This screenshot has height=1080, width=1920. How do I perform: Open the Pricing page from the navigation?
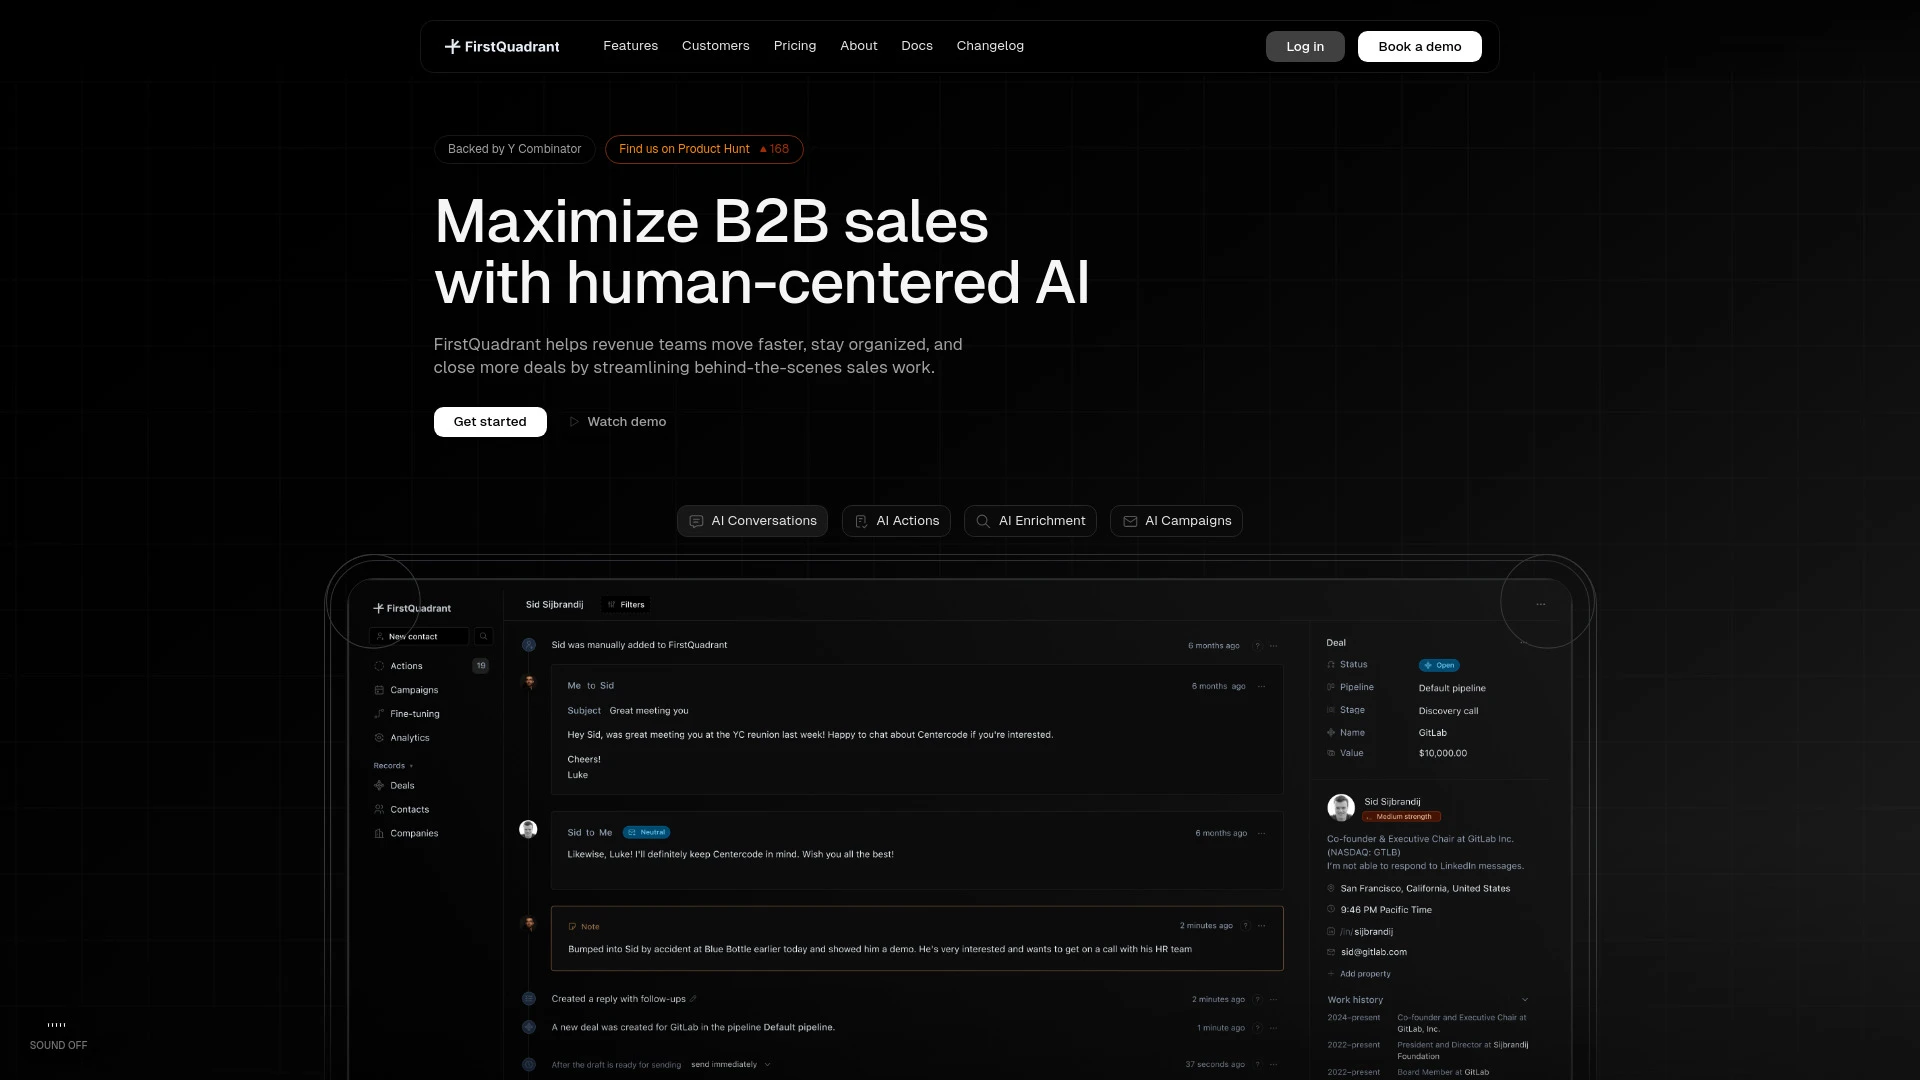pos(794,46)
